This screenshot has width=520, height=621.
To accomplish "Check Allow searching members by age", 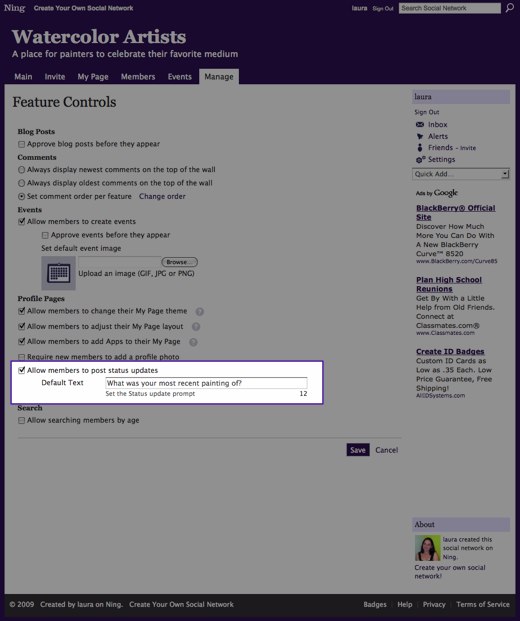I will [21, 421].
